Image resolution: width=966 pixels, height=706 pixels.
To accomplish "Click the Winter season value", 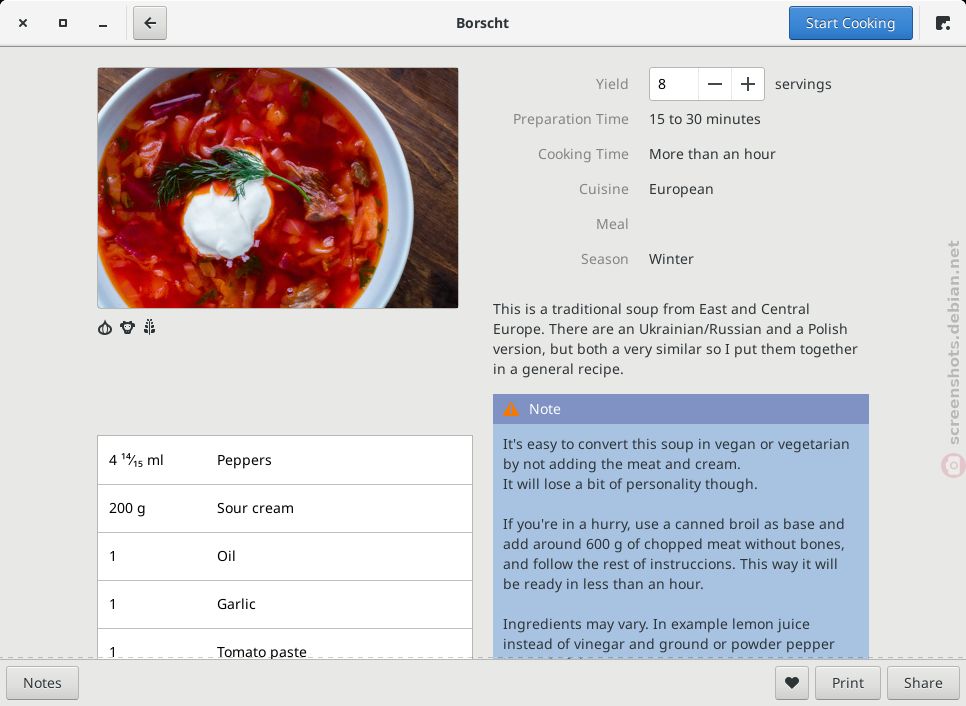I will (671, 259).
